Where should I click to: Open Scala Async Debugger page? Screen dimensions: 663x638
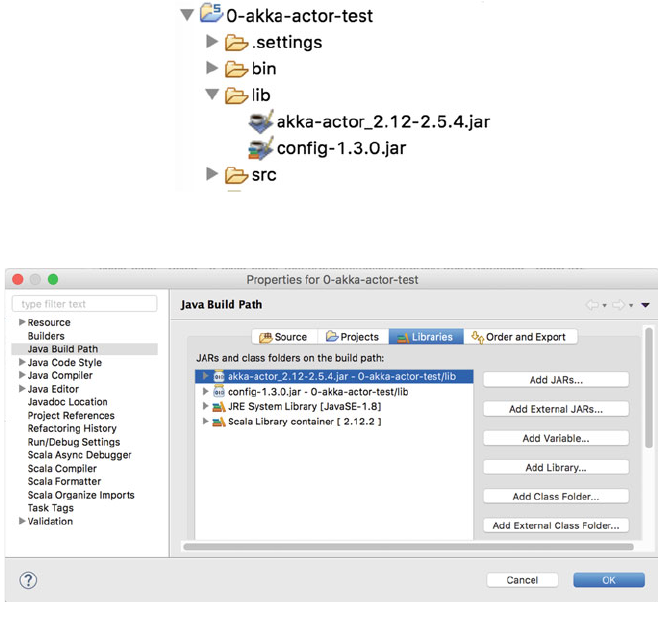click(79, 455)
